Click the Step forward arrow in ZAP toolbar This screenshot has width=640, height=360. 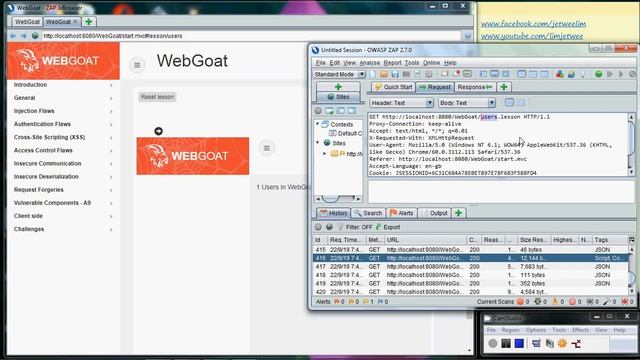point(610,74)
